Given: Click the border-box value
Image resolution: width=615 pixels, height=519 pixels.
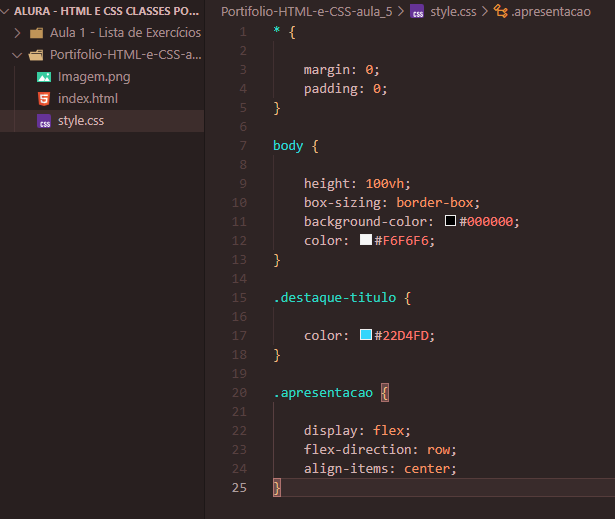Looking at the screenshot, I should 435,203.
